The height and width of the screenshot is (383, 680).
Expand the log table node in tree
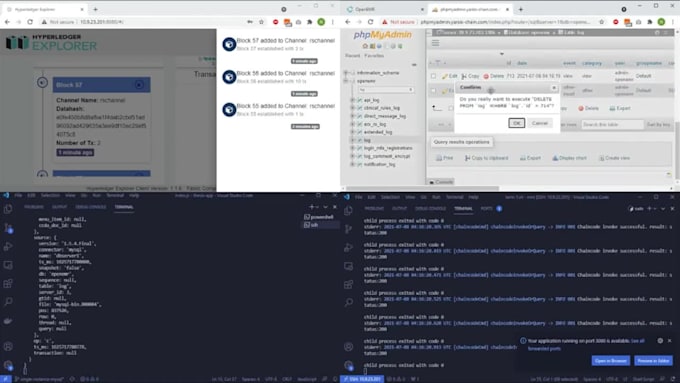[353, 140]
